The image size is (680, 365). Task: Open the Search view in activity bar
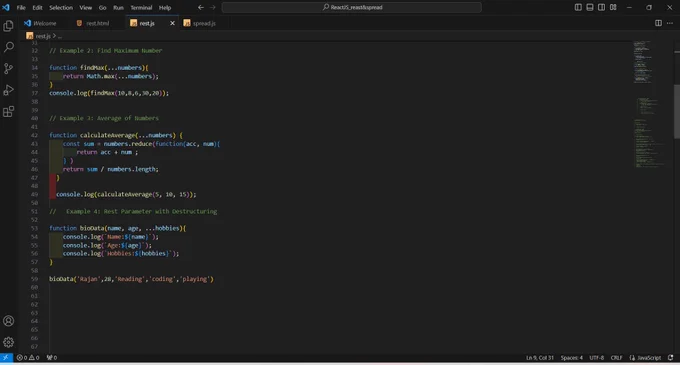pyautogui.click(x=8, y=47)
